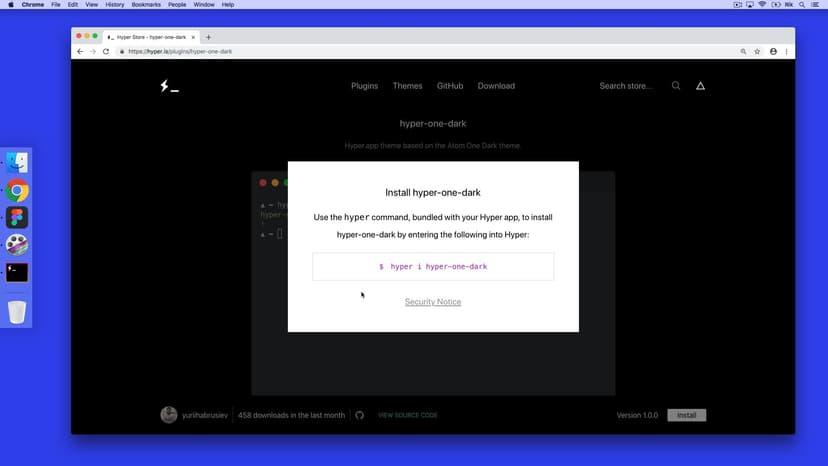The image size is (828, 466).
Task: Click the search magnifier icon in header
Action: pyautogui.click(x=676, y=86)
